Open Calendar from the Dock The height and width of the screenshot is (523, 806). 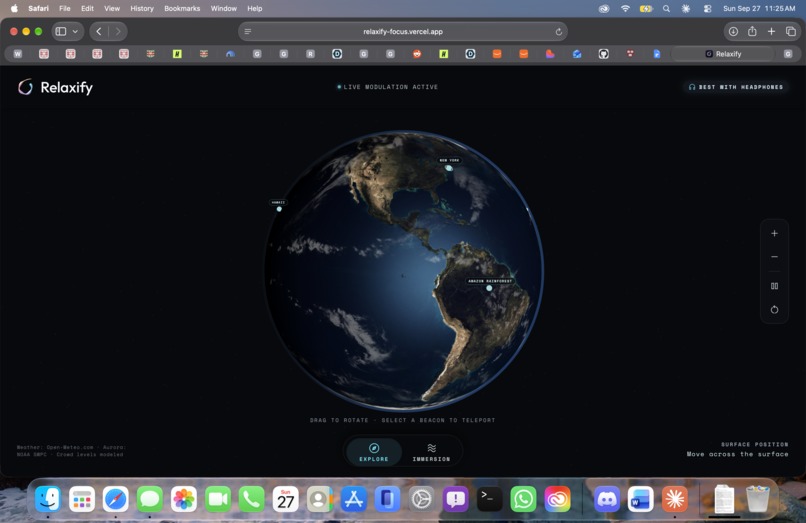coord(285,499)
